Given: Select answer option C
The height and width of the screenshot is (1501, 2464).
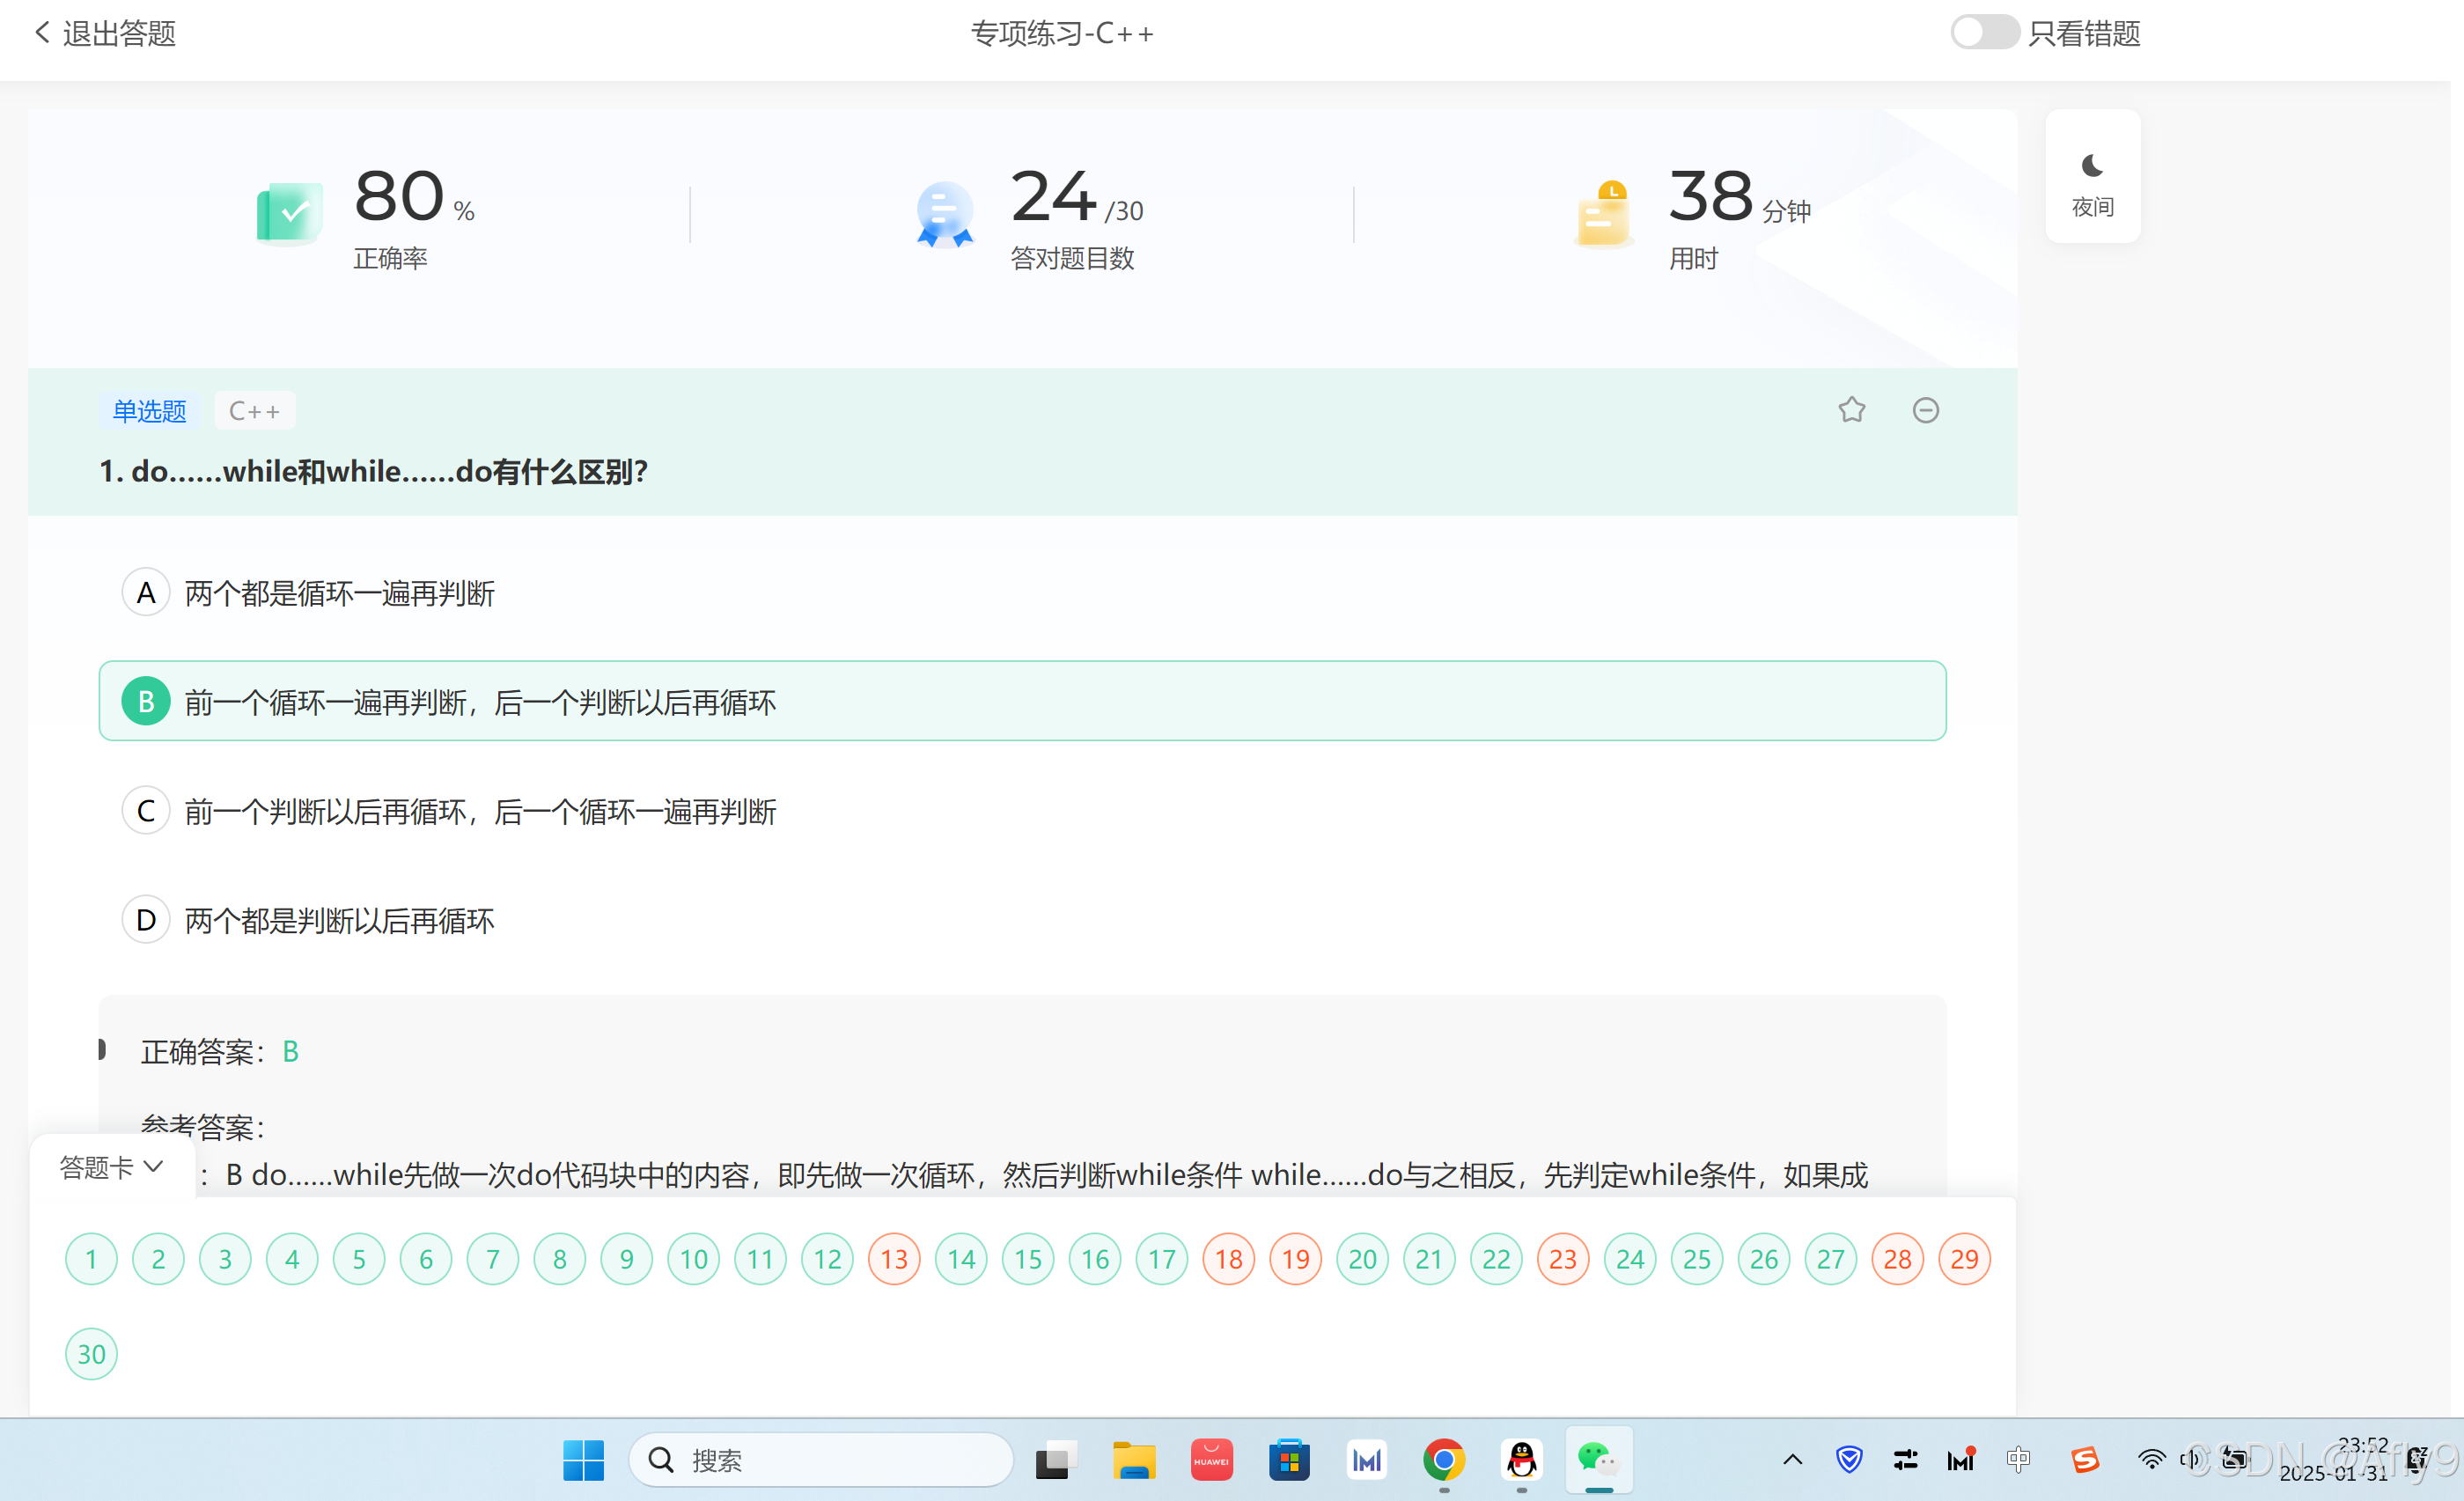Looking at the screenshot, I should pyautogui.click(x=146, y=811).
